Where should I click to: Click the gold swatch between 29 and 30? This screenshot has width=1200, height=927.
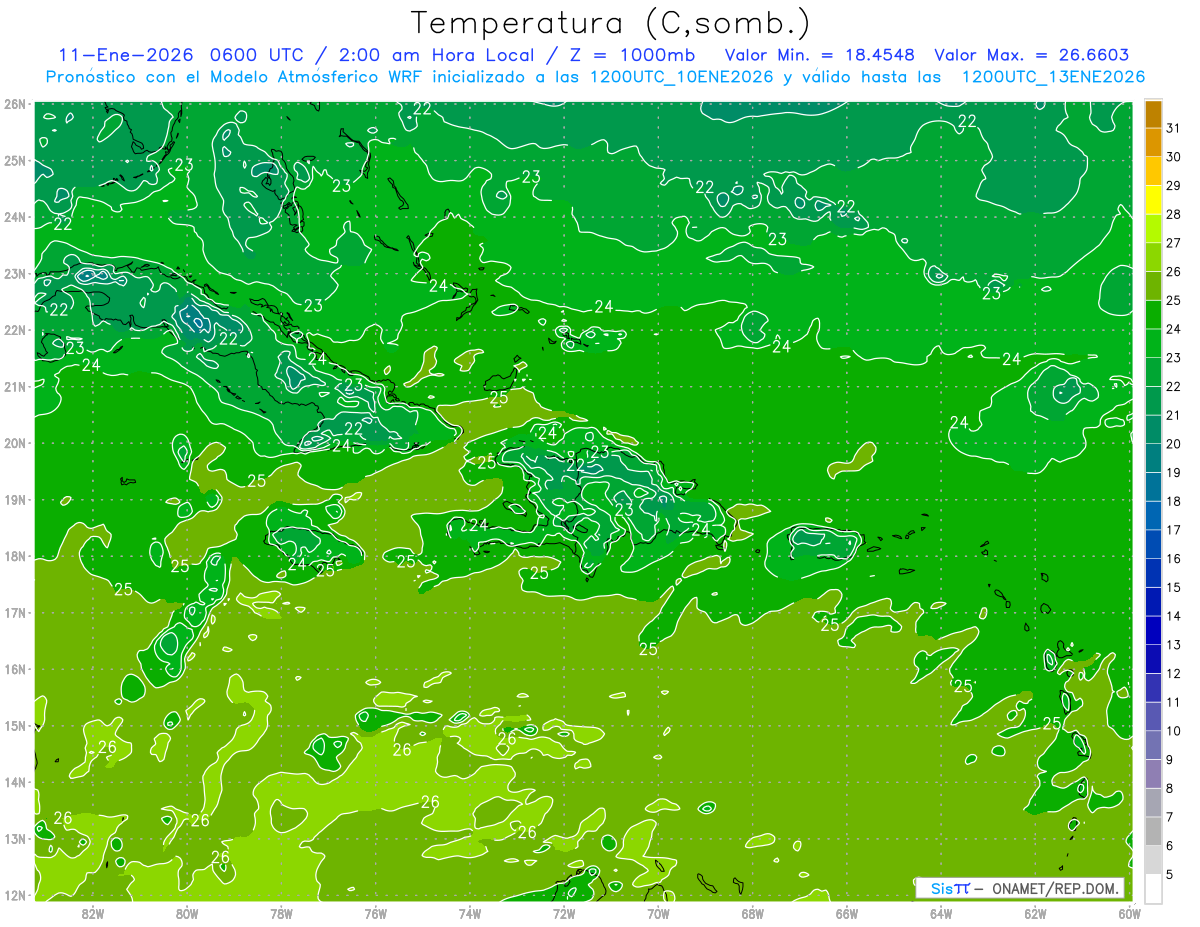coord(1153,172)
